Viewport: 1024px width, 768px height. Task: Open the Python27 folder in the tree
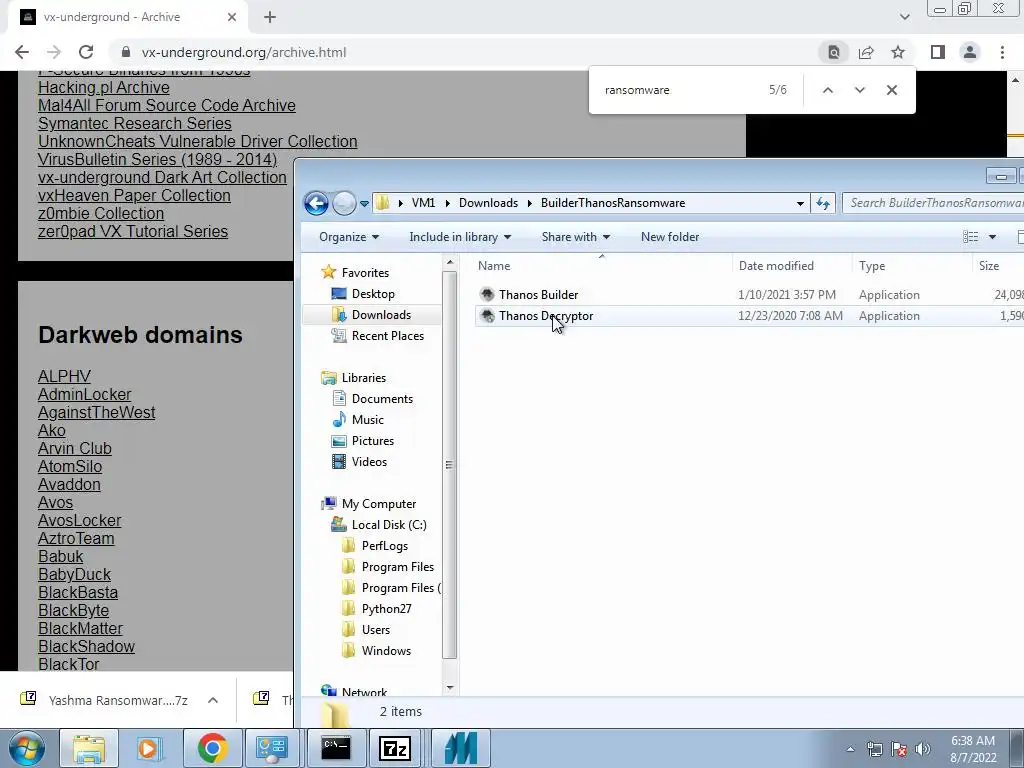[387, 609]
